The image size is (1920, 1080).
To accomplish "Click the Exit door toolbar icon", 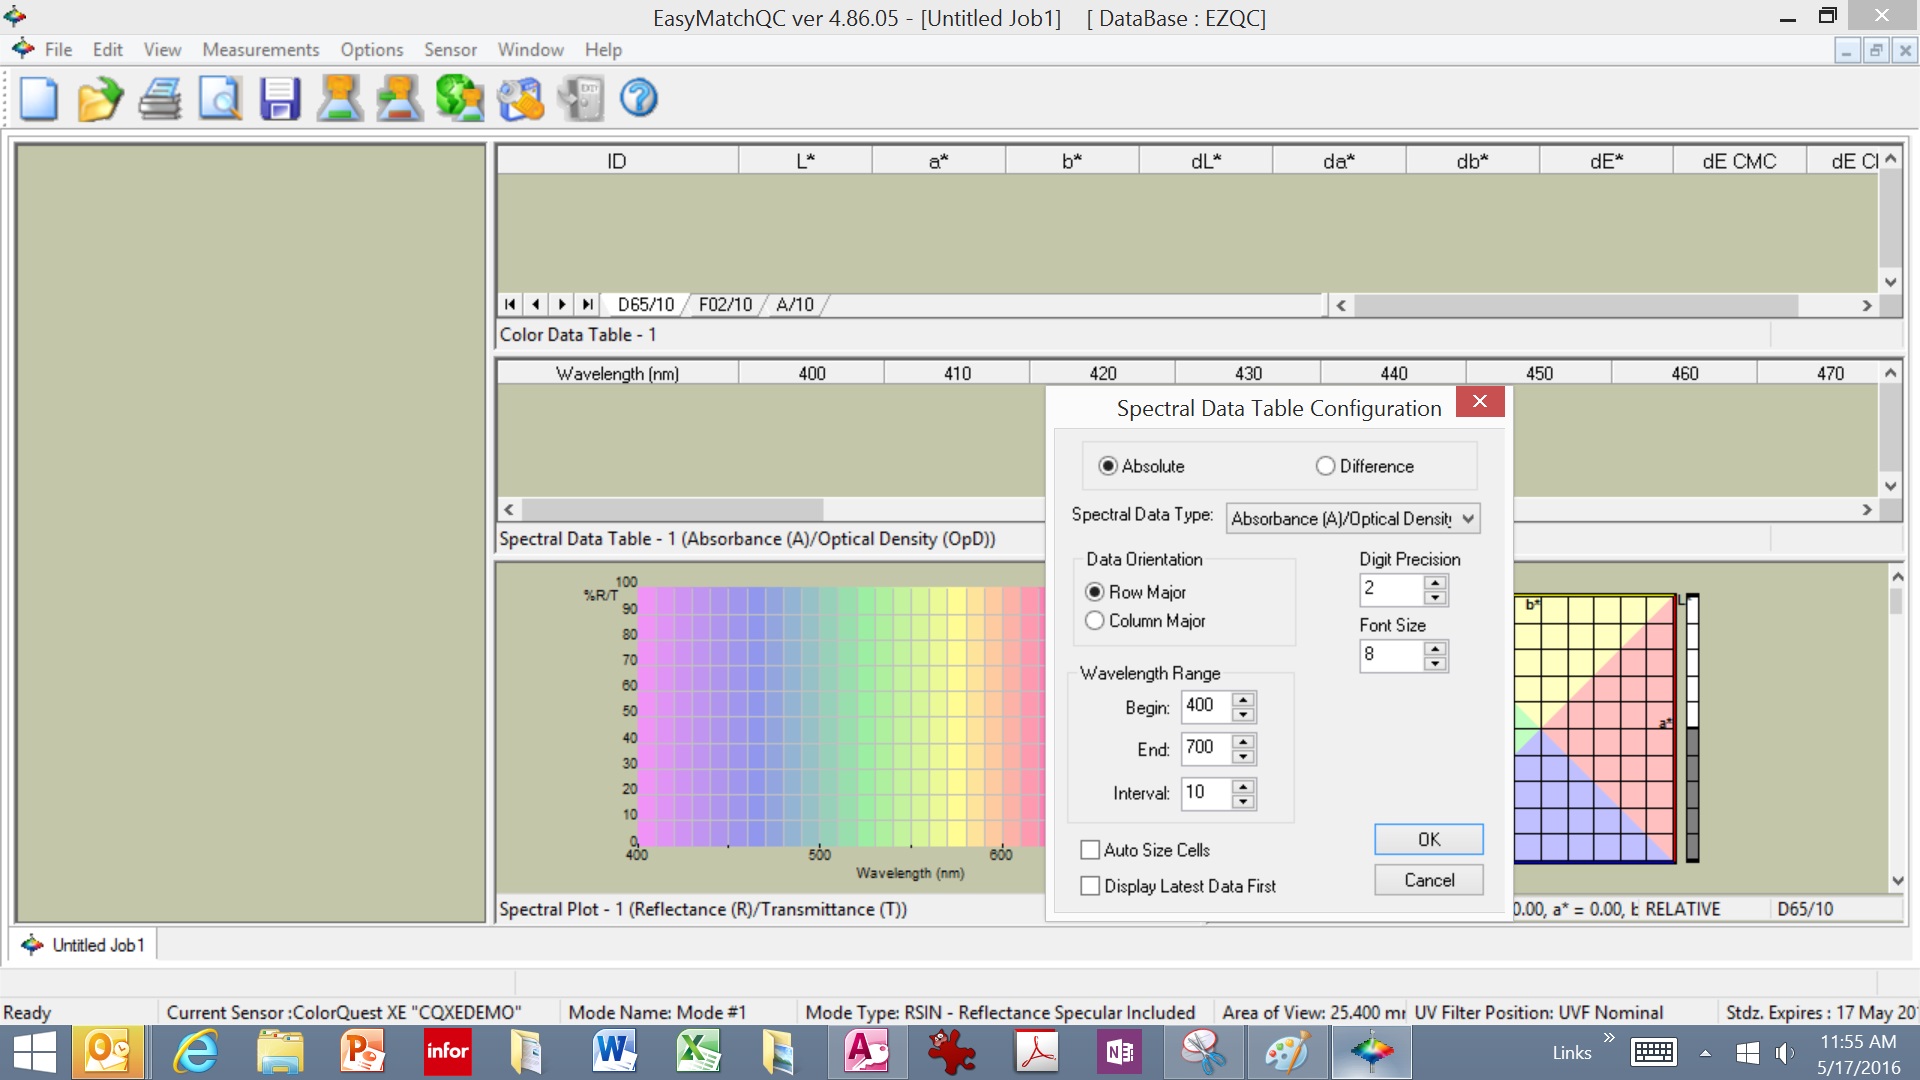I will pos(580,98).
